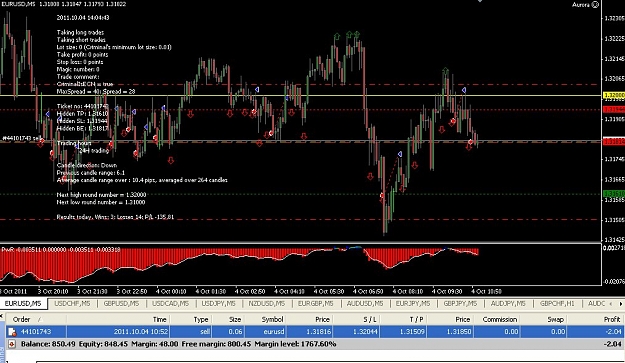Switch to the EURUSD,M5 chart tab
Viewport: 625px width, 363px height.
coord(23,304)
